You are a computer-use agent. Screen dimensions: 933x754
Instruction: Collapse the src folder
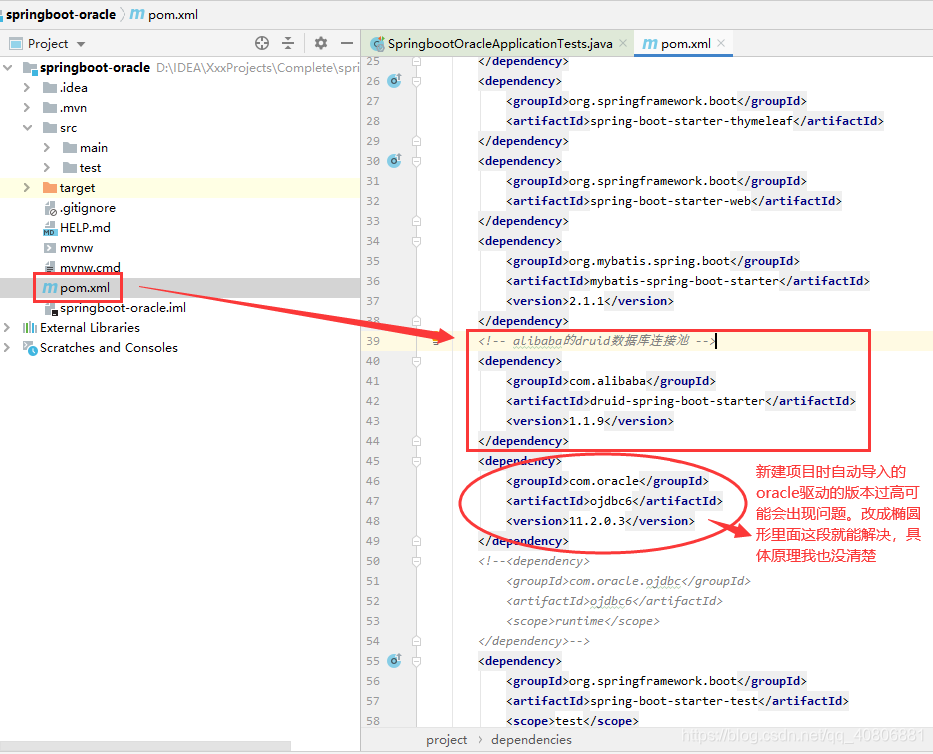tap(27, 127)
